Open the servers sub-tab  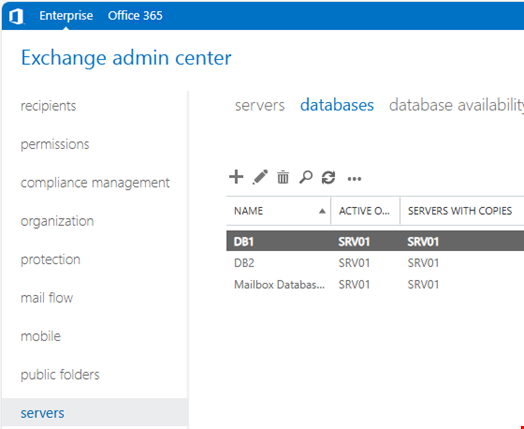point(260,105)
